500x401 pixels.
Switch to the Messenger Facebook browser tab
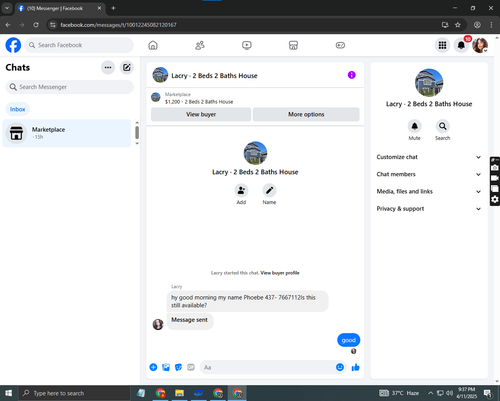(x=60, y=8)
